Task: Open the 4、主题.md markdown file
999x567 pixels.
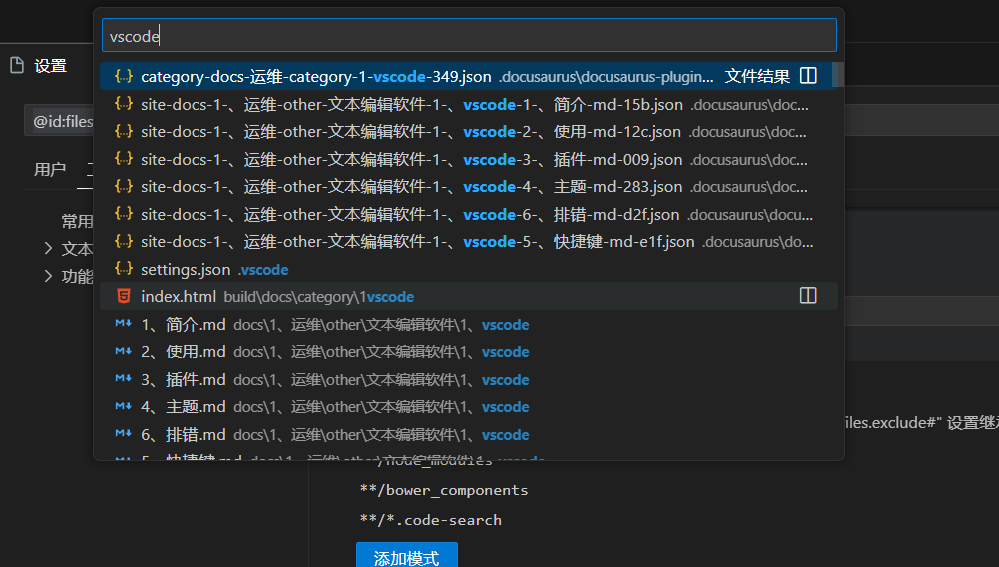Action: 468,406
